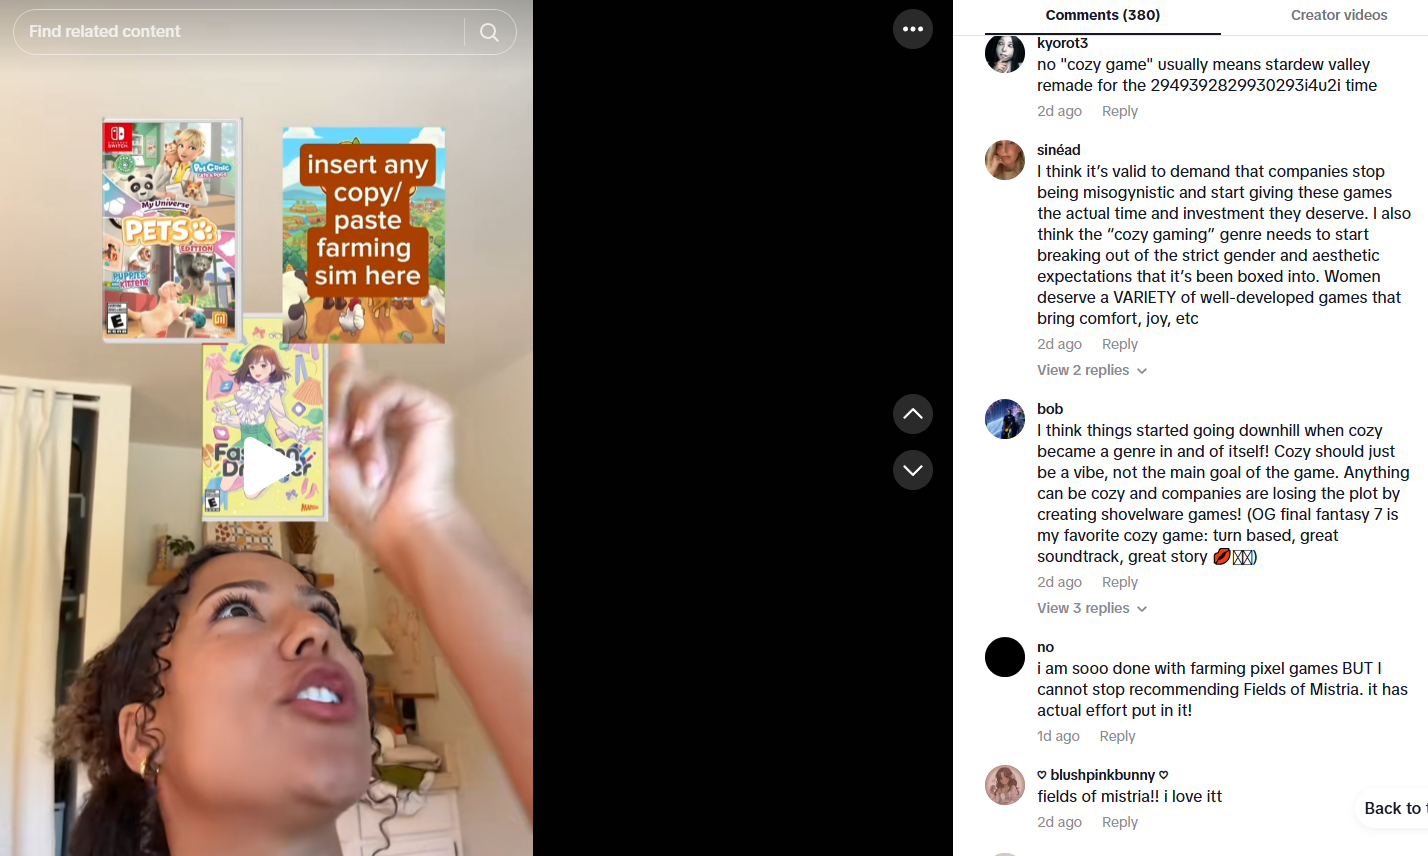Image resolution: width=1428 pixels, height=856 pixels.
Task: Open the three-dot more options menu
Action: [x=913, y=29]
